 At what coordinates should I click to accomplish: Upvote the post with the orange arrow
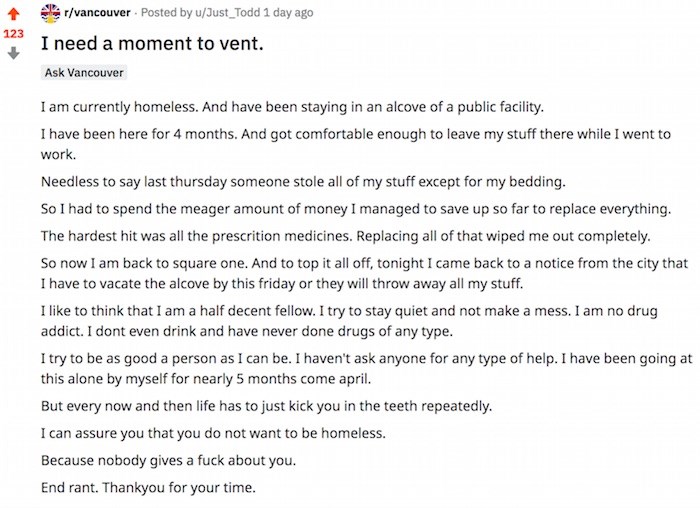[x=14, y=14]
